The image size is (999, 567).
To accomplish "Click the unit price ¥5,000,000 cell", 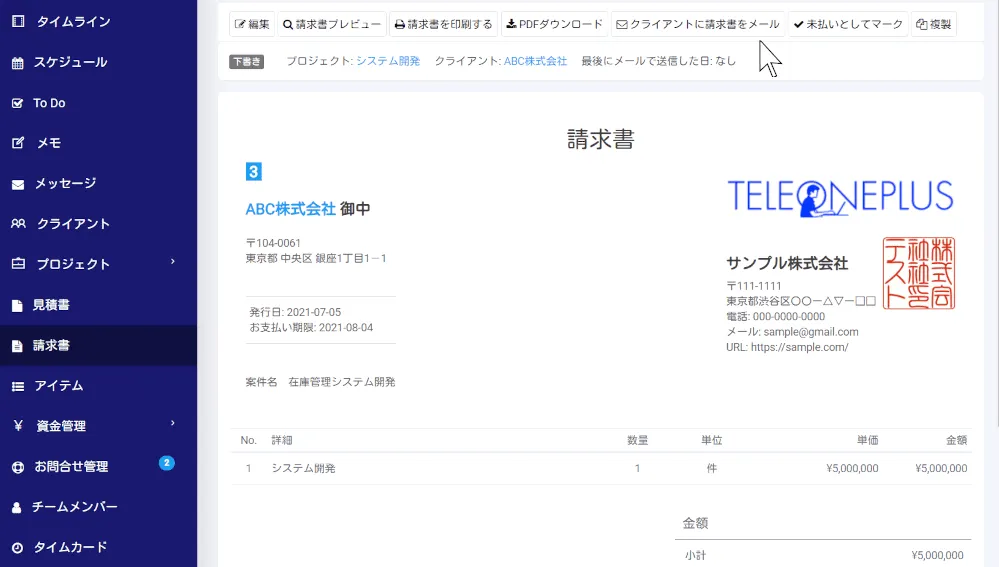I will click(x=852, y=468).
